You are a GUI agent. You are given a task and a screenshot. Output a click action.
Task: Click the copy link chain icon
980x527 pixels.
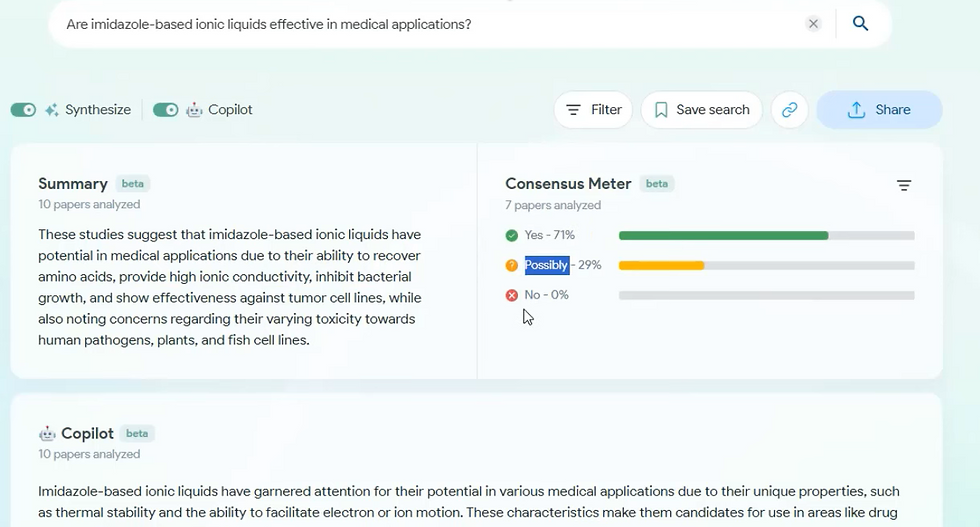coord(790,110)
